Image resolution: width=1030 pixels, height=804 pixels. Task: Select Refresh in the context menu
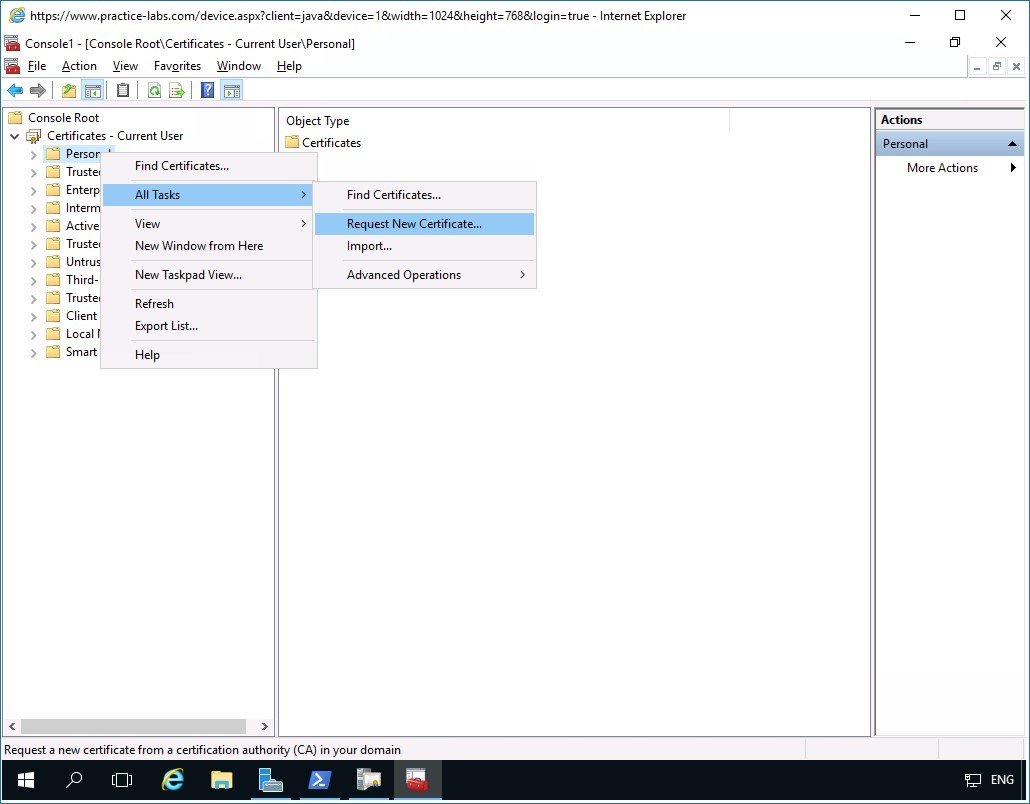(208, 304)
